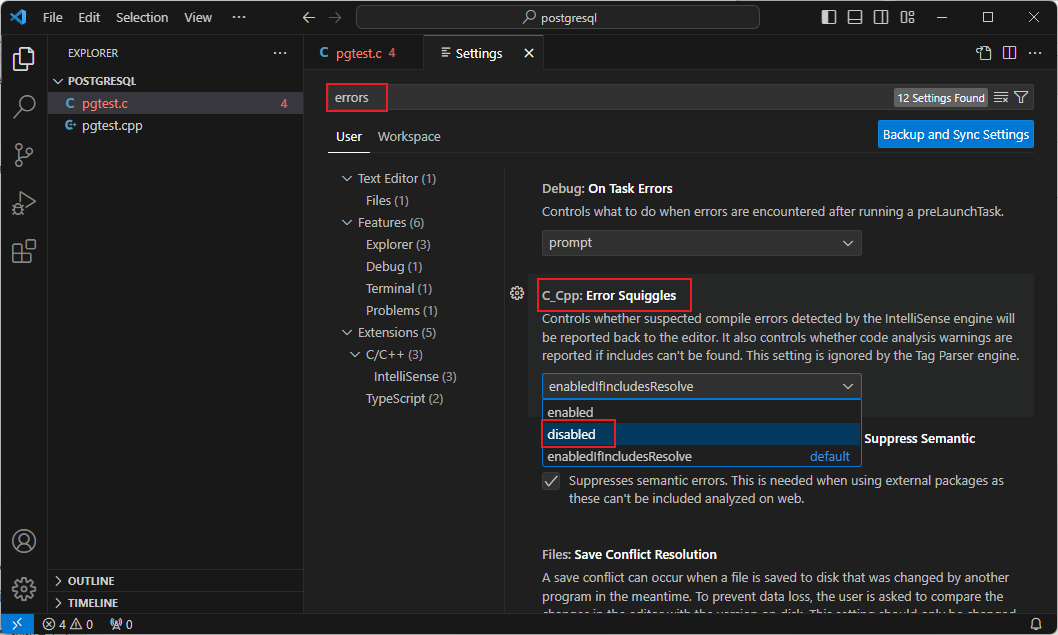The image size is (1058, 635).
Task: Open the Source Control view
Action: (24, 155)
